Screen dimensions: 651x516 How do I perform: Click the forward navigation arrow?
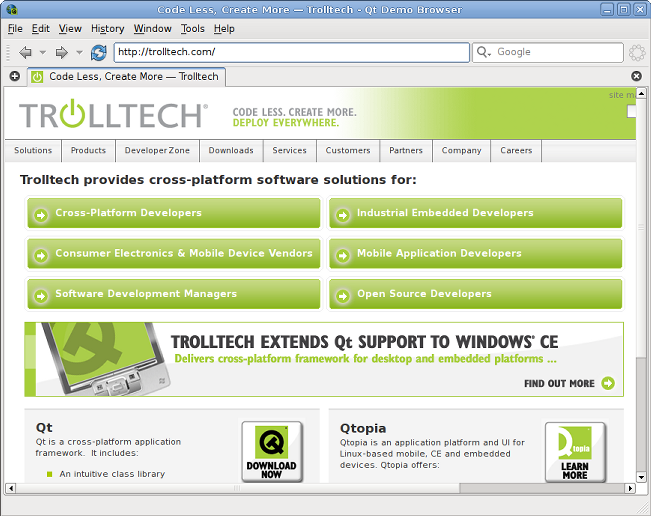[x=61, y=53]
